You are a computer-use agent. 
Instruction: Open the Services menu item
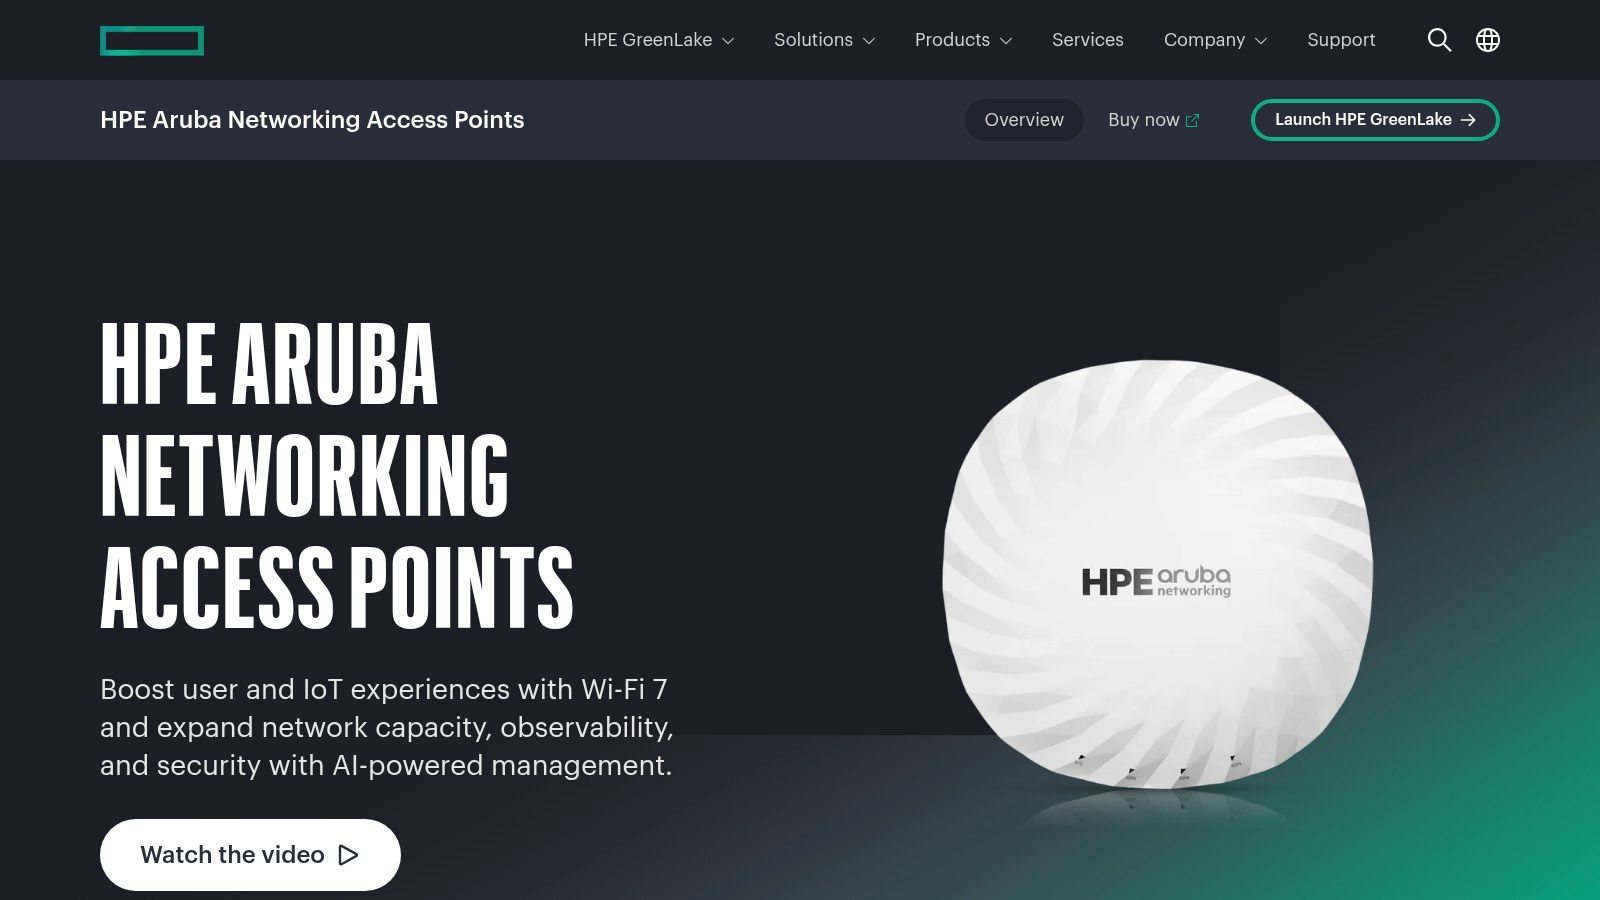pyautogui.click(x=1088, y=40)
